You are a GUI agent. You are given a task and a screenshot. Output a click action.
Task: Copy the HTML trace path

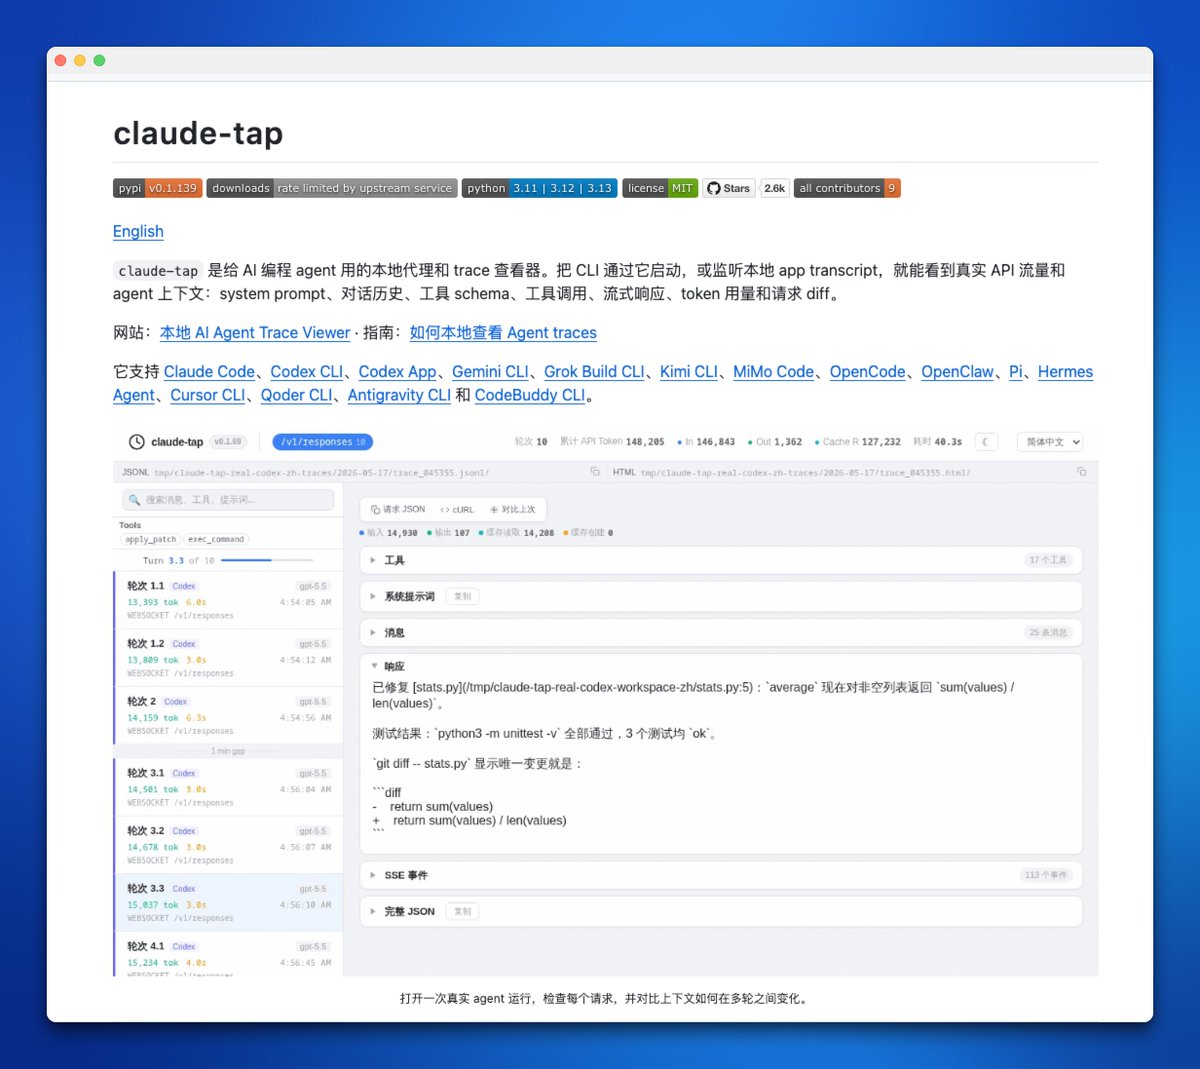(x=1081, y=472)
